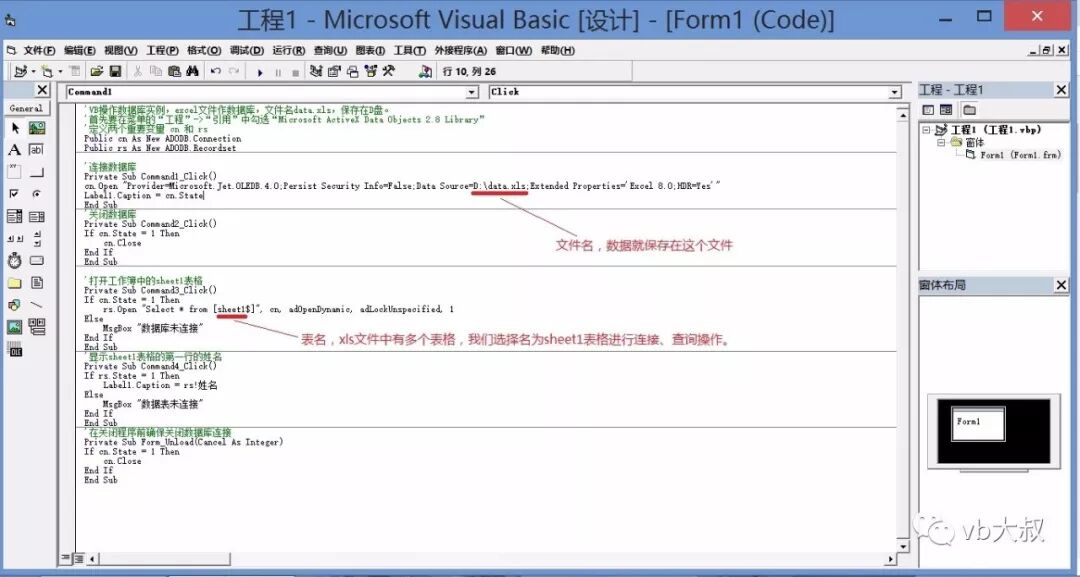Select the ComboBox control in toolbox

pyautogui.click(x=14, y=216)
